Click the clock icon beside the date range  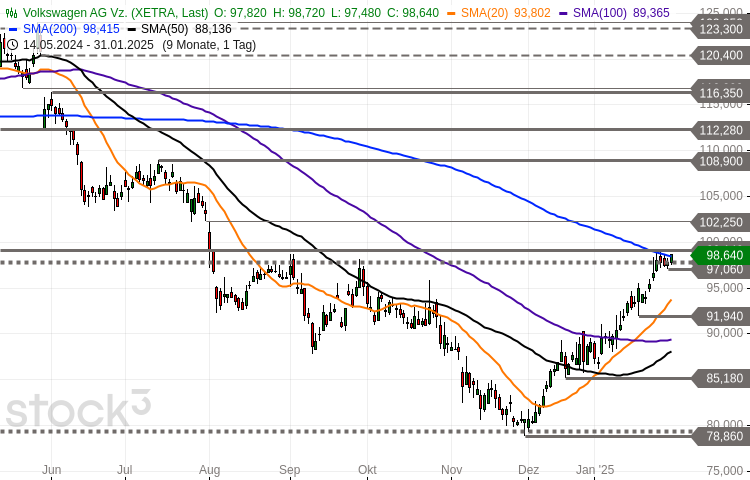[11, 45]
